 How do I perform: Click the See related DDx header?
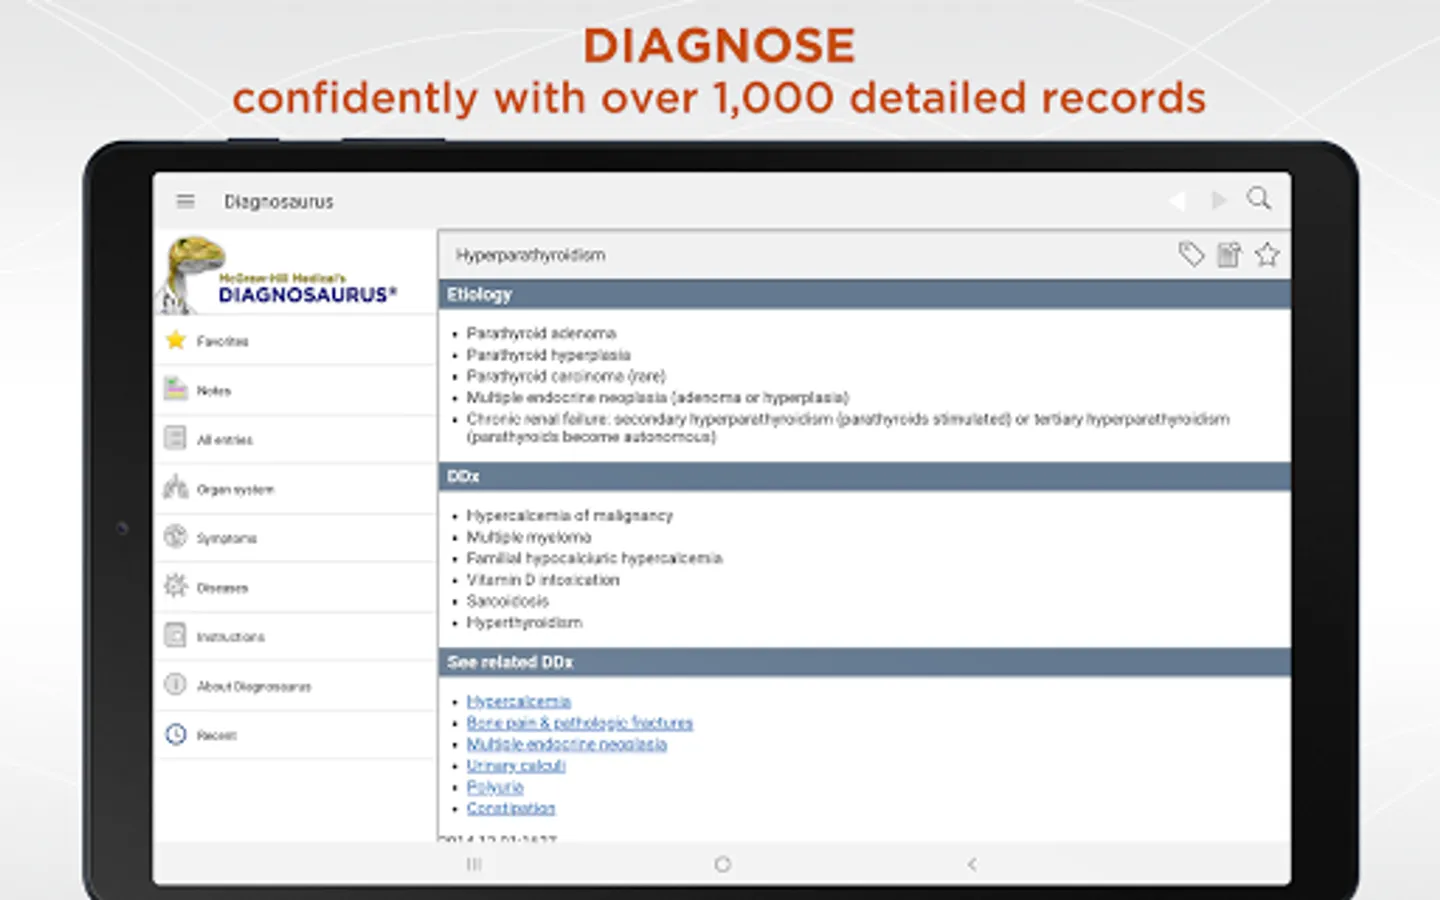click(x=864, y=662)
